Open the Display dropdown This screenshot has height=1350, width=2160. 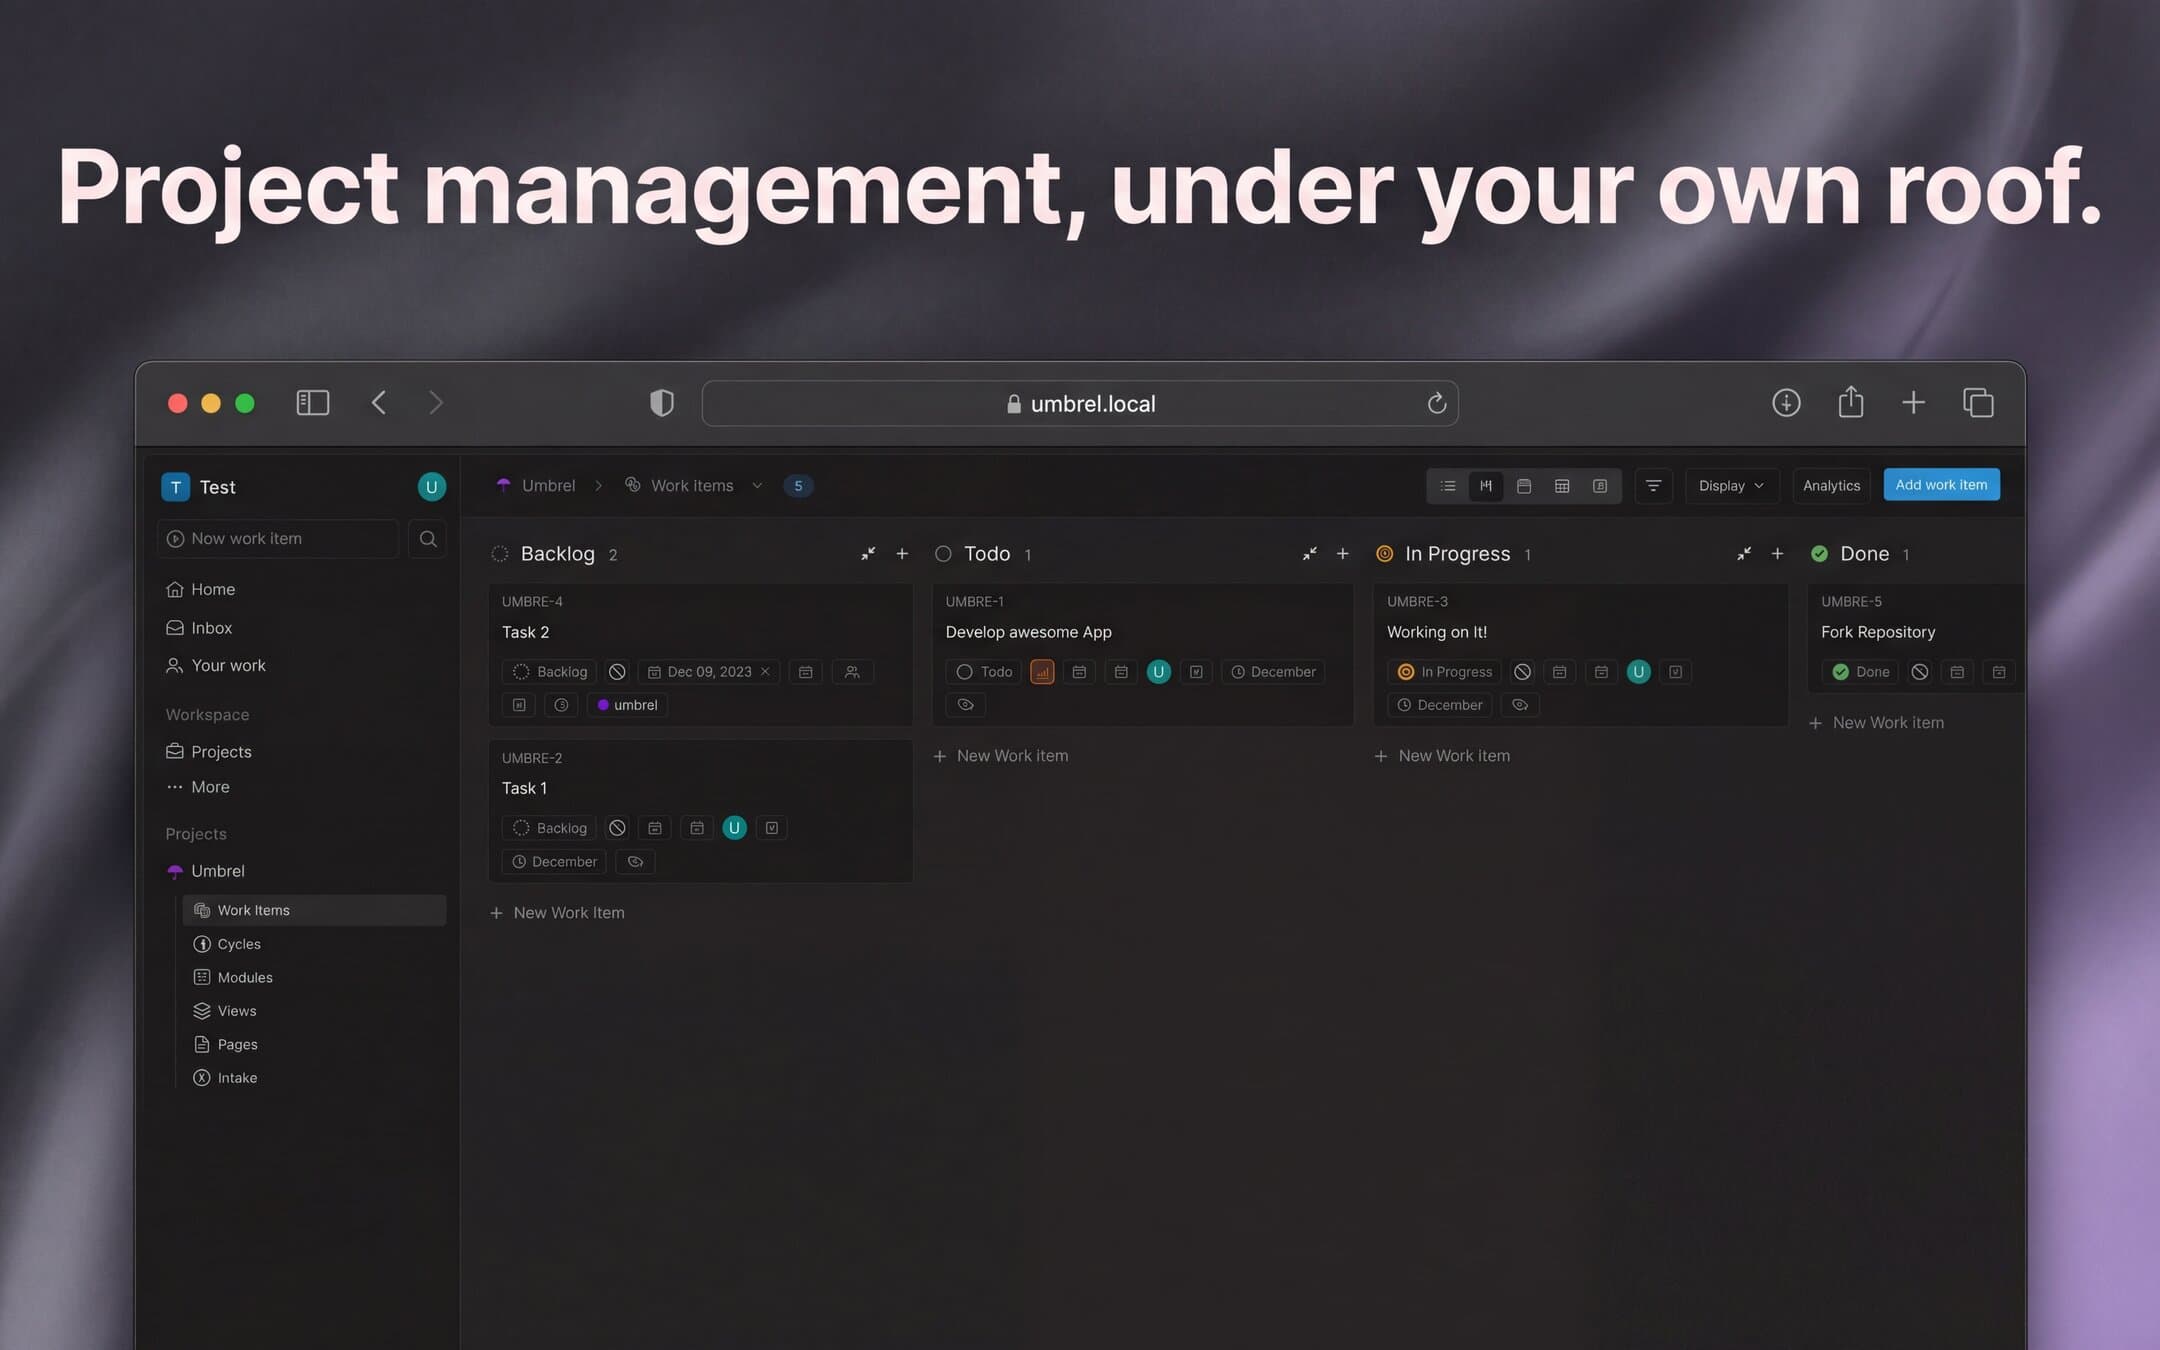(1730, 486)
